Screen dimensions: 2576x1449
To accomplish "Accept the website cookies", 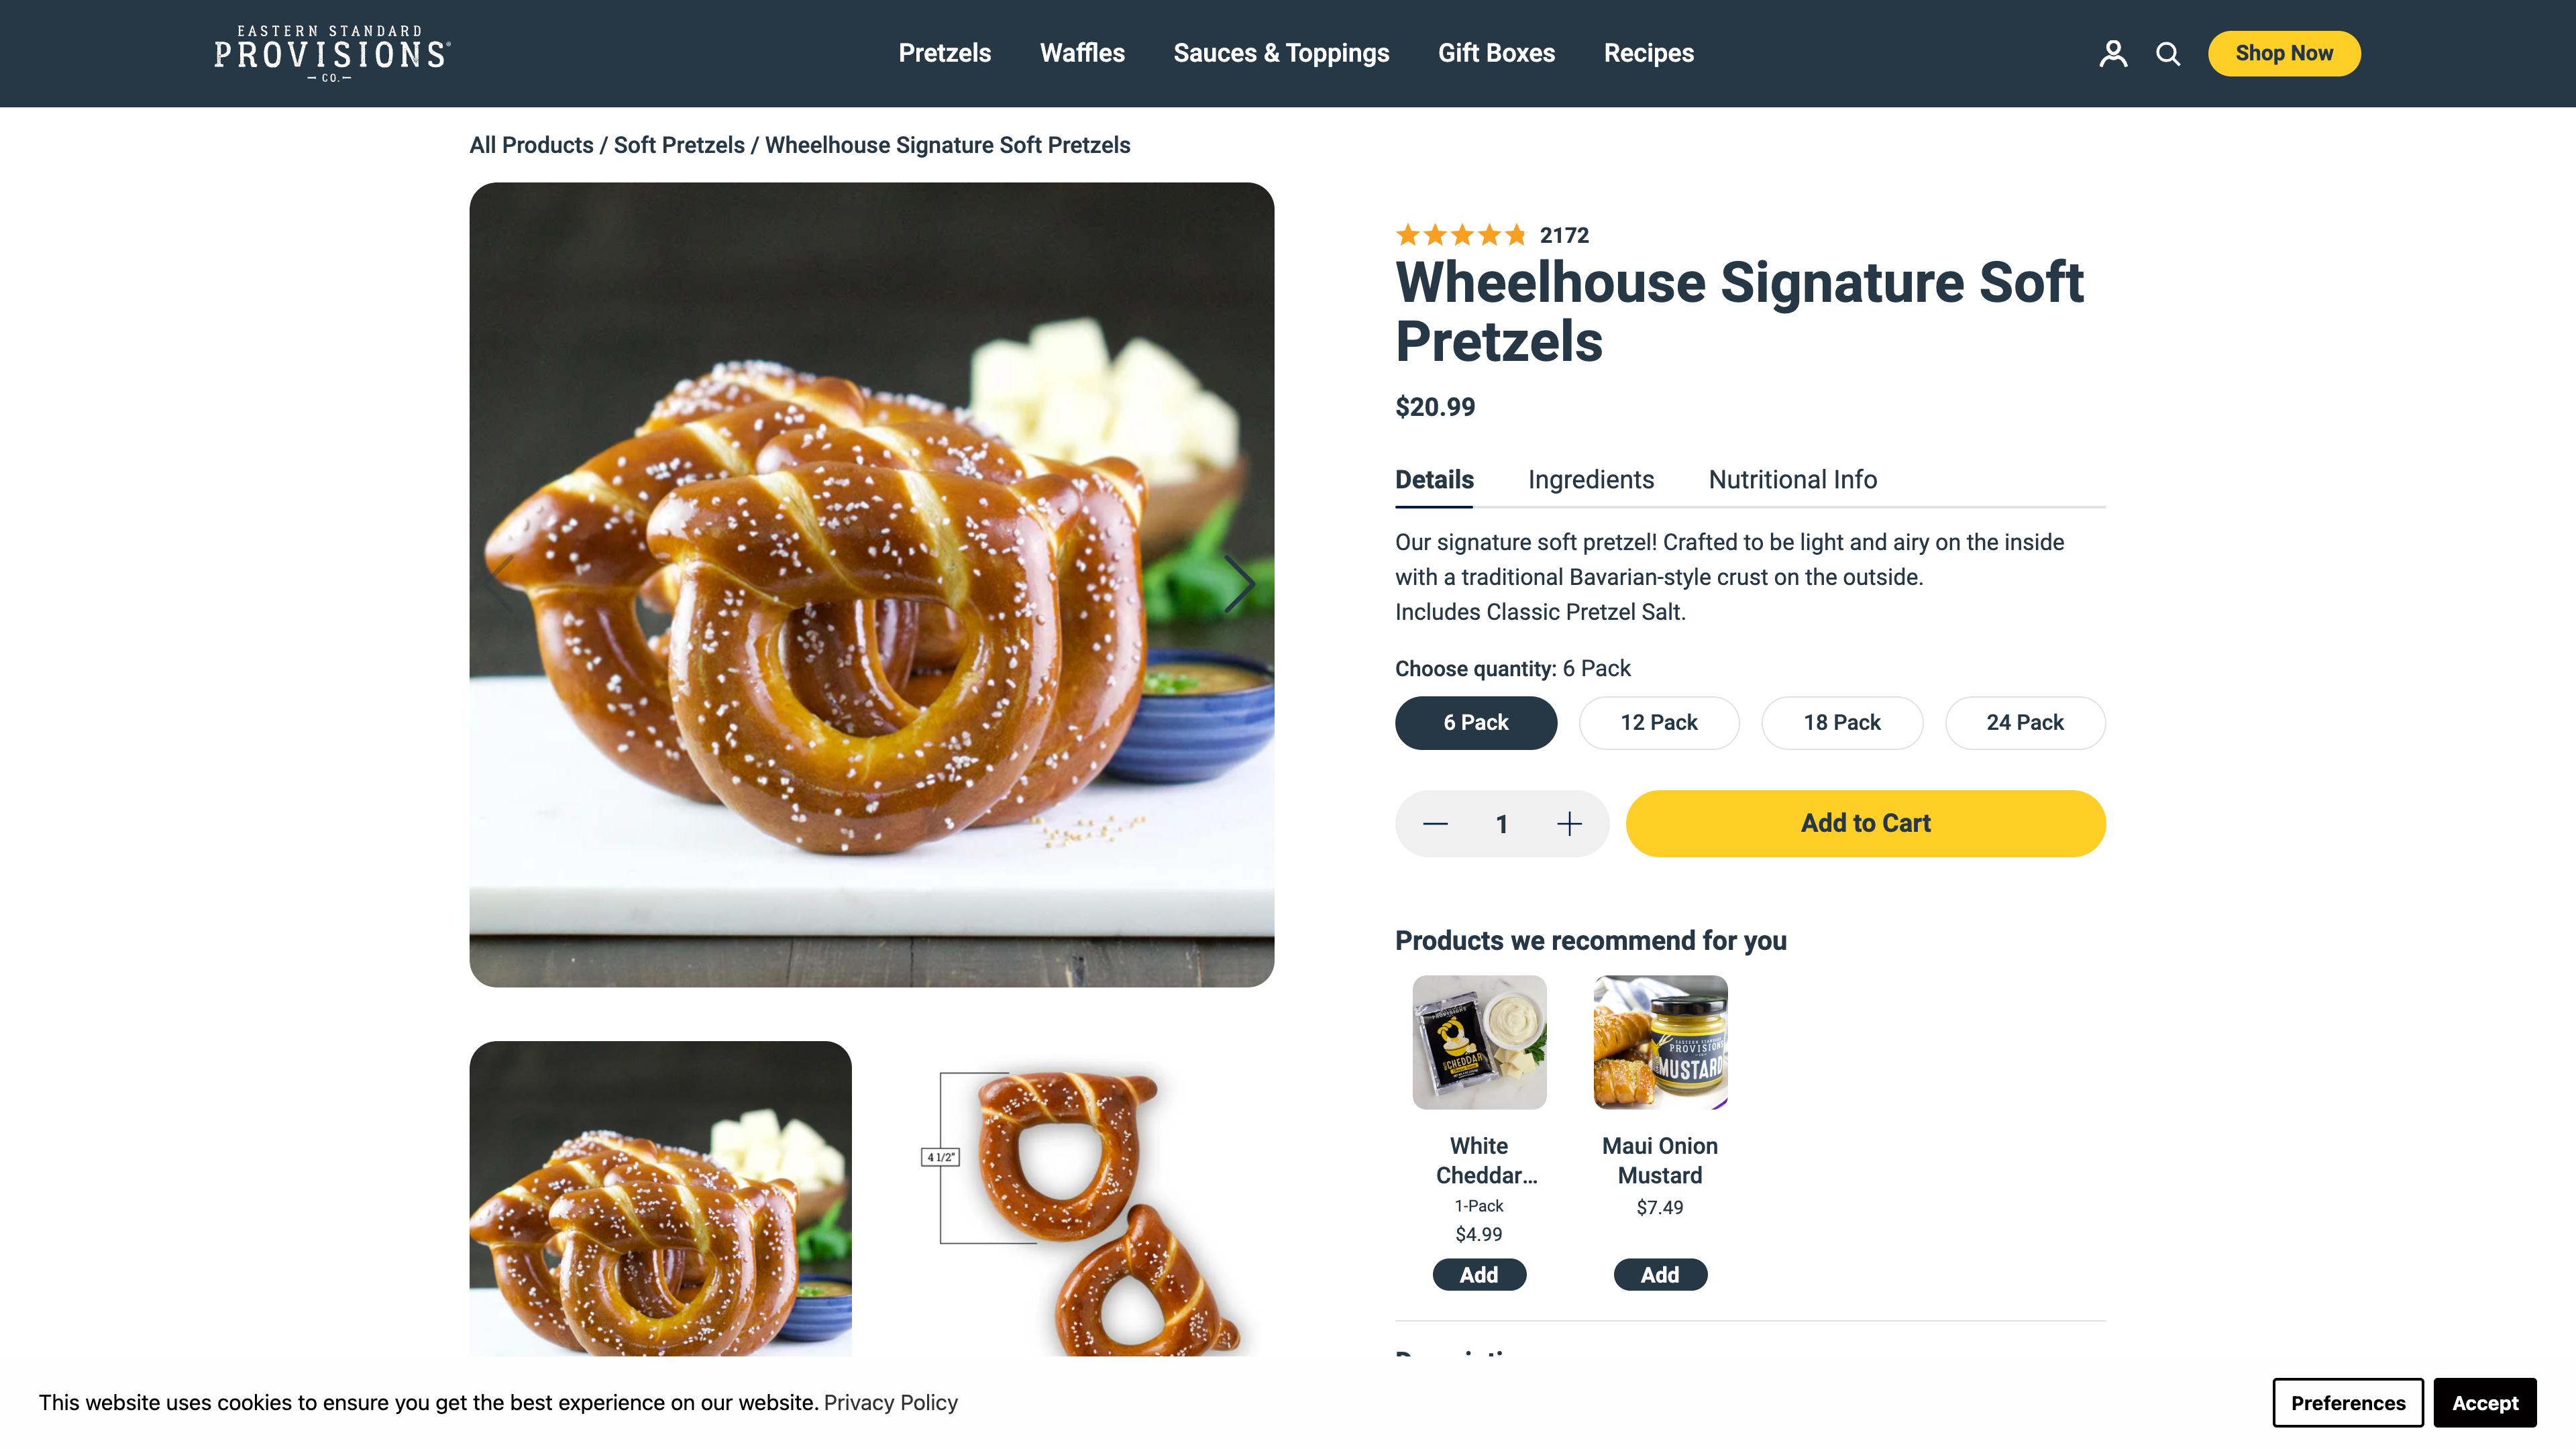I will [2484, 1402].
